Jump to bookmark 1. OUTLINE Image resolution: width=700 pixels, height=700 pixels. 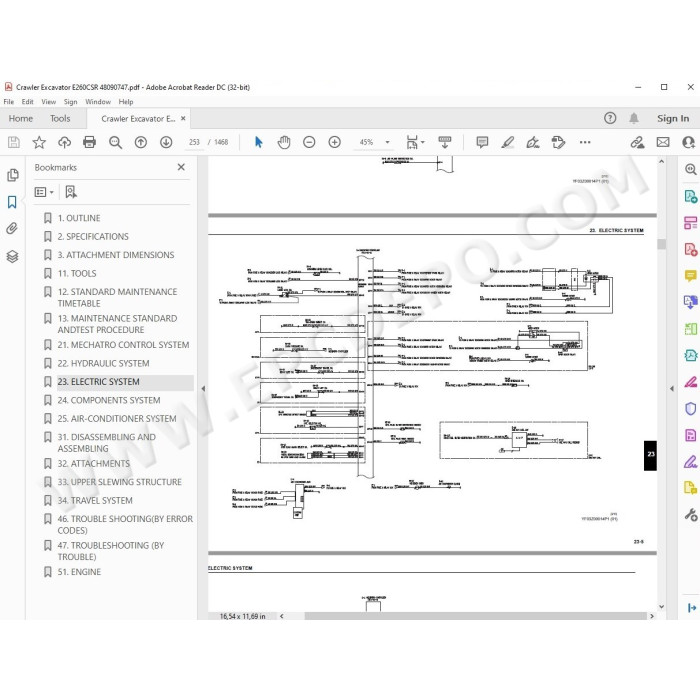tap(79, 218)
